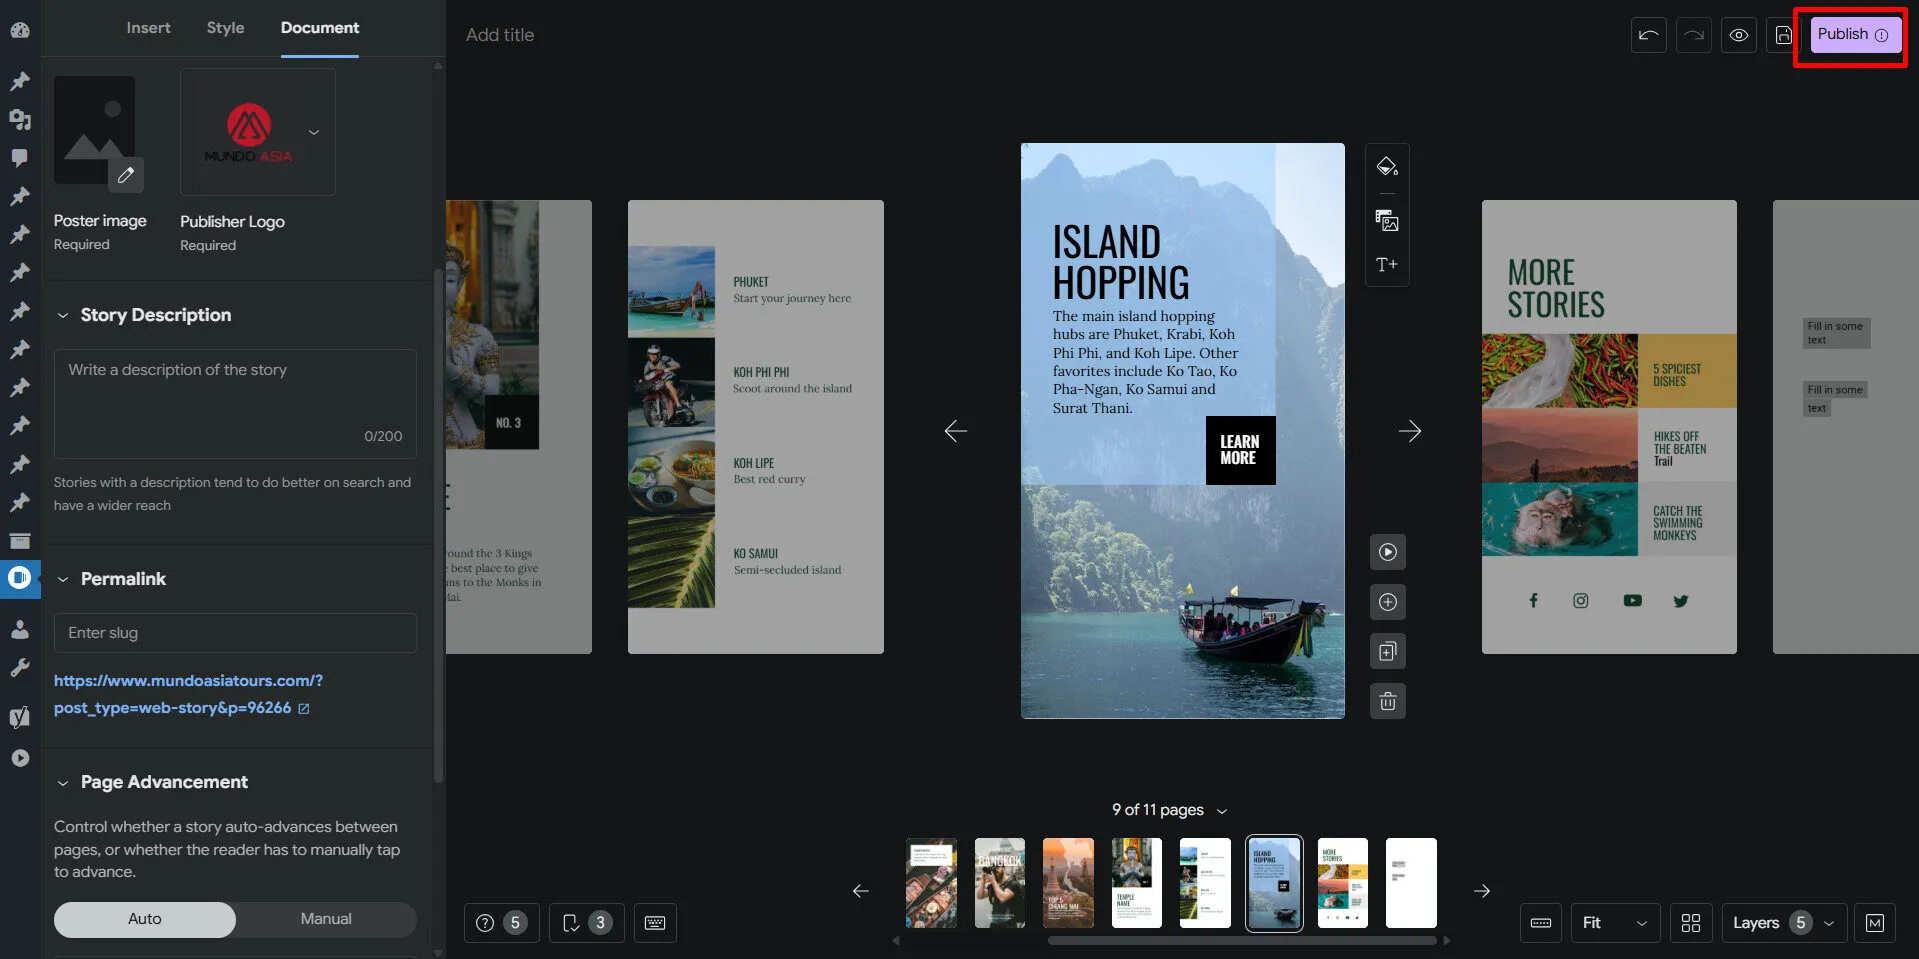
Task: Switch to the Style tab
Action: coord(224,27)
